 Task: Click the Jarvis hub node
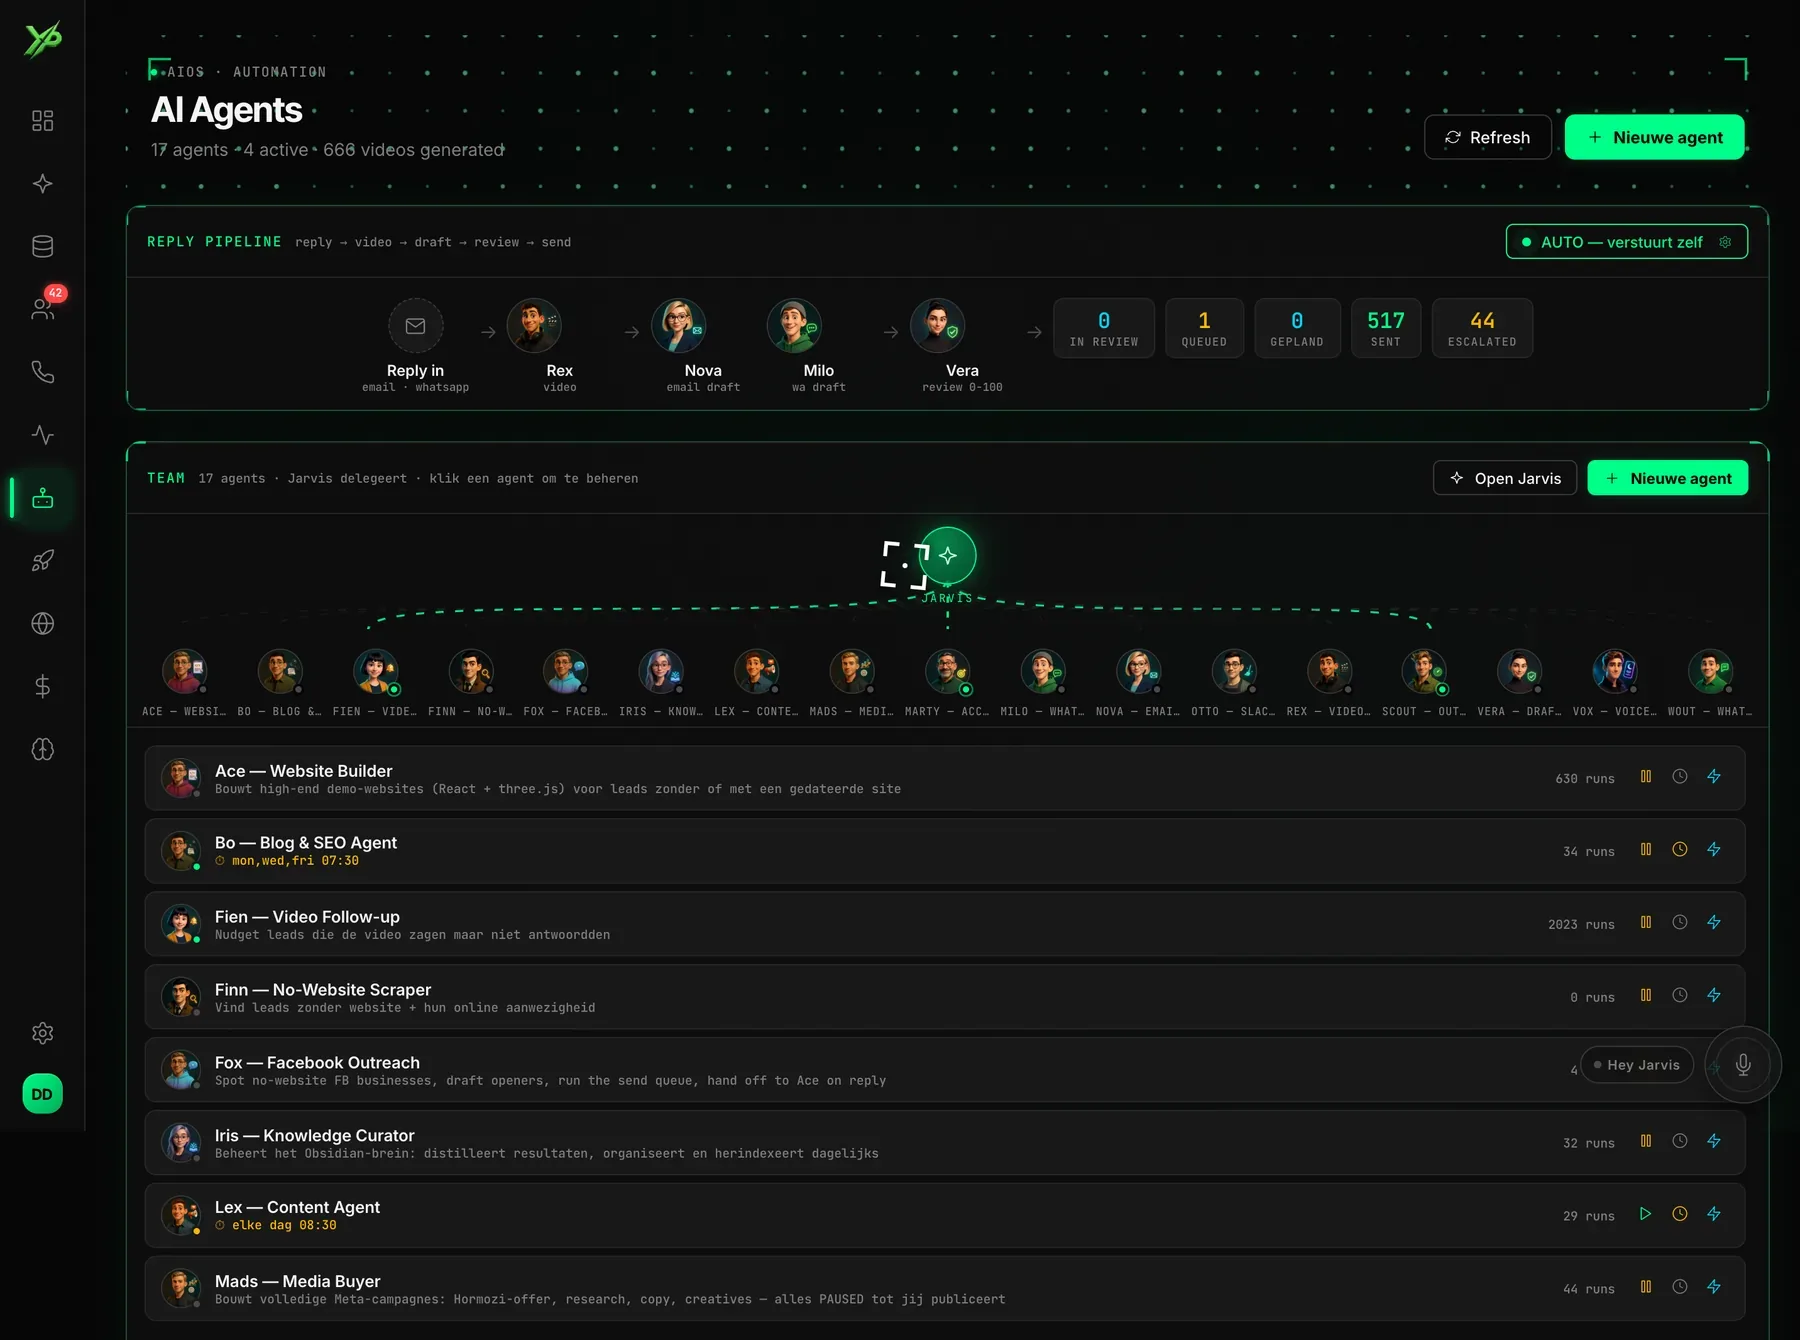pyautogui.click(x=948, y=555)
